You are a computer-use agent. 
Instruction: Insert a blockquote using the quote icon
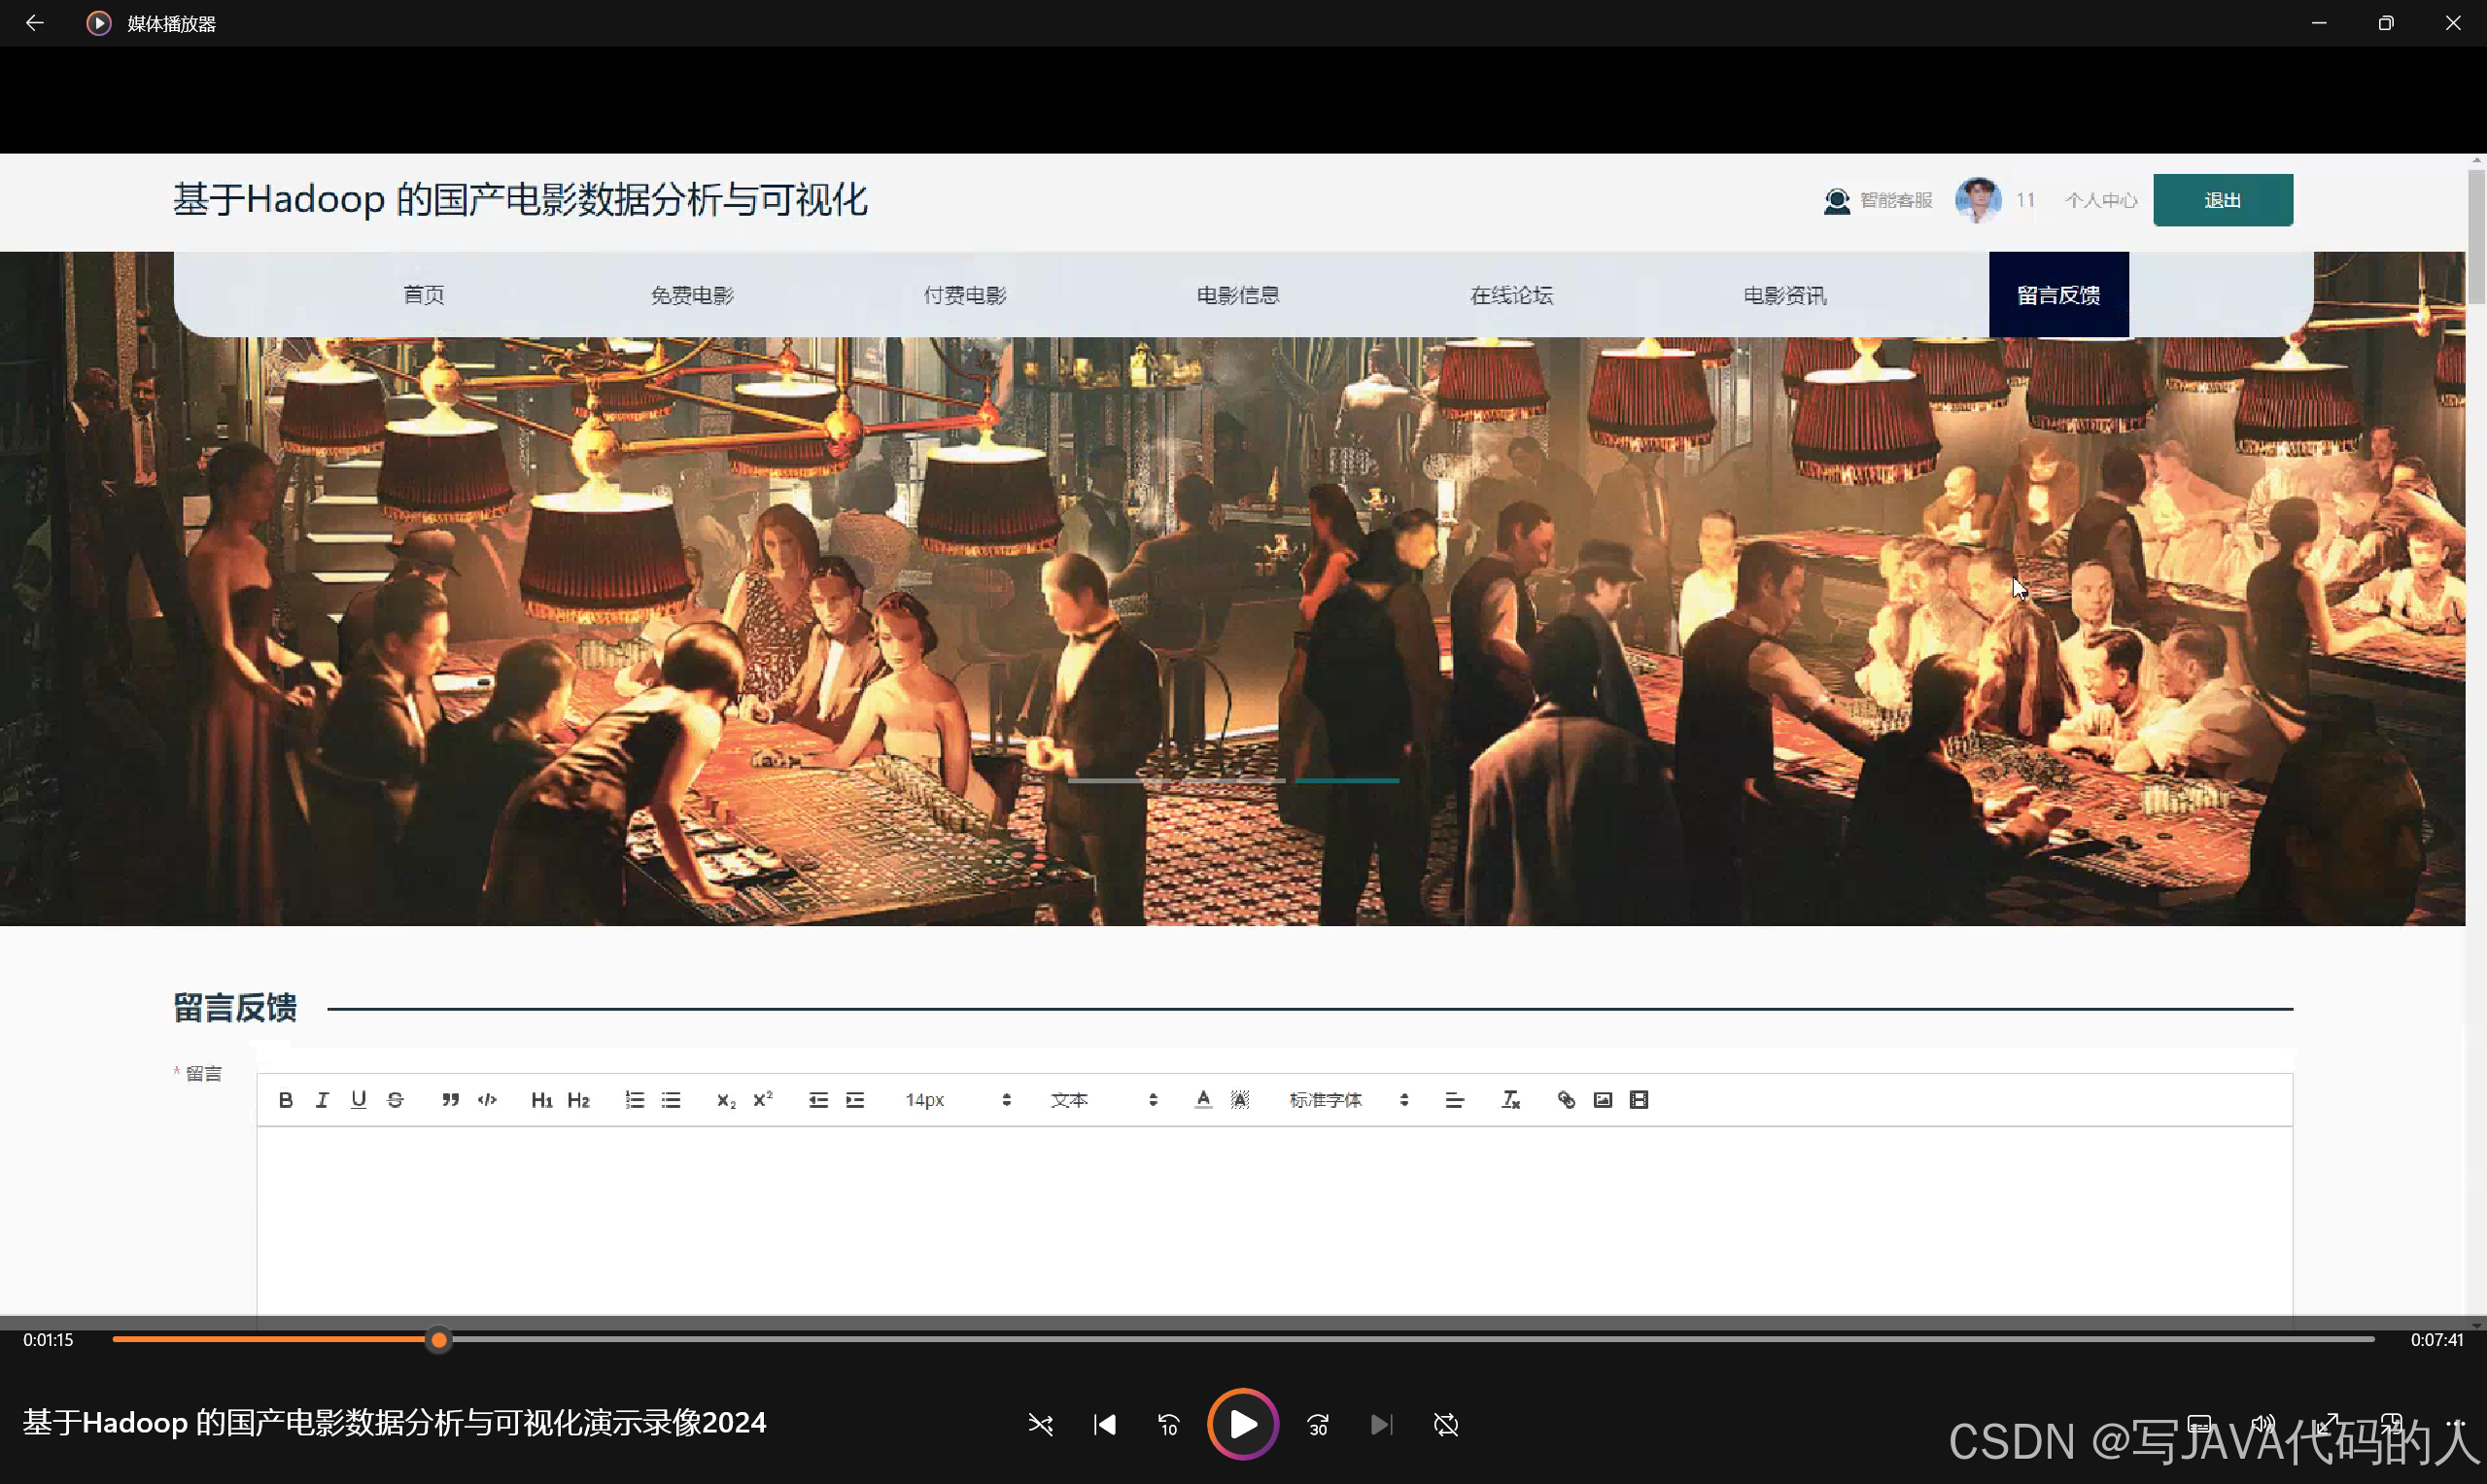point(450,1100)
